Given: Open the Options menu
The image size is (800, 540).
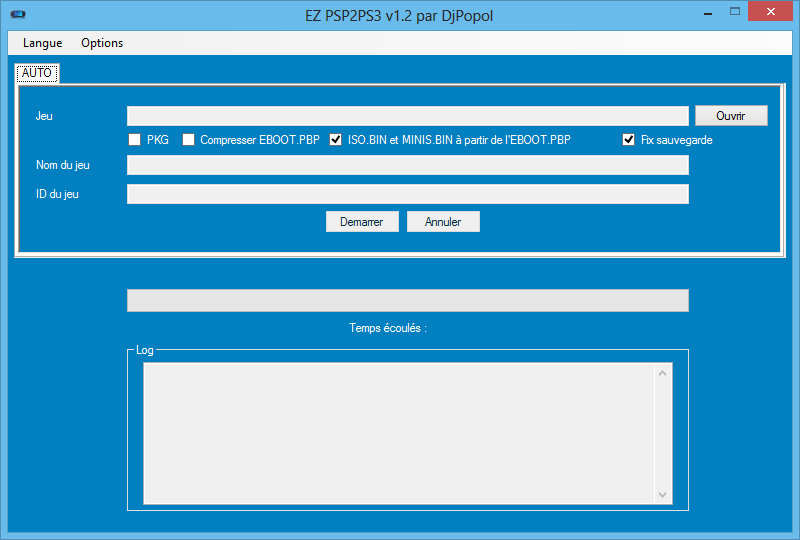Looking at the screenshot, I should tap(102, 43).
